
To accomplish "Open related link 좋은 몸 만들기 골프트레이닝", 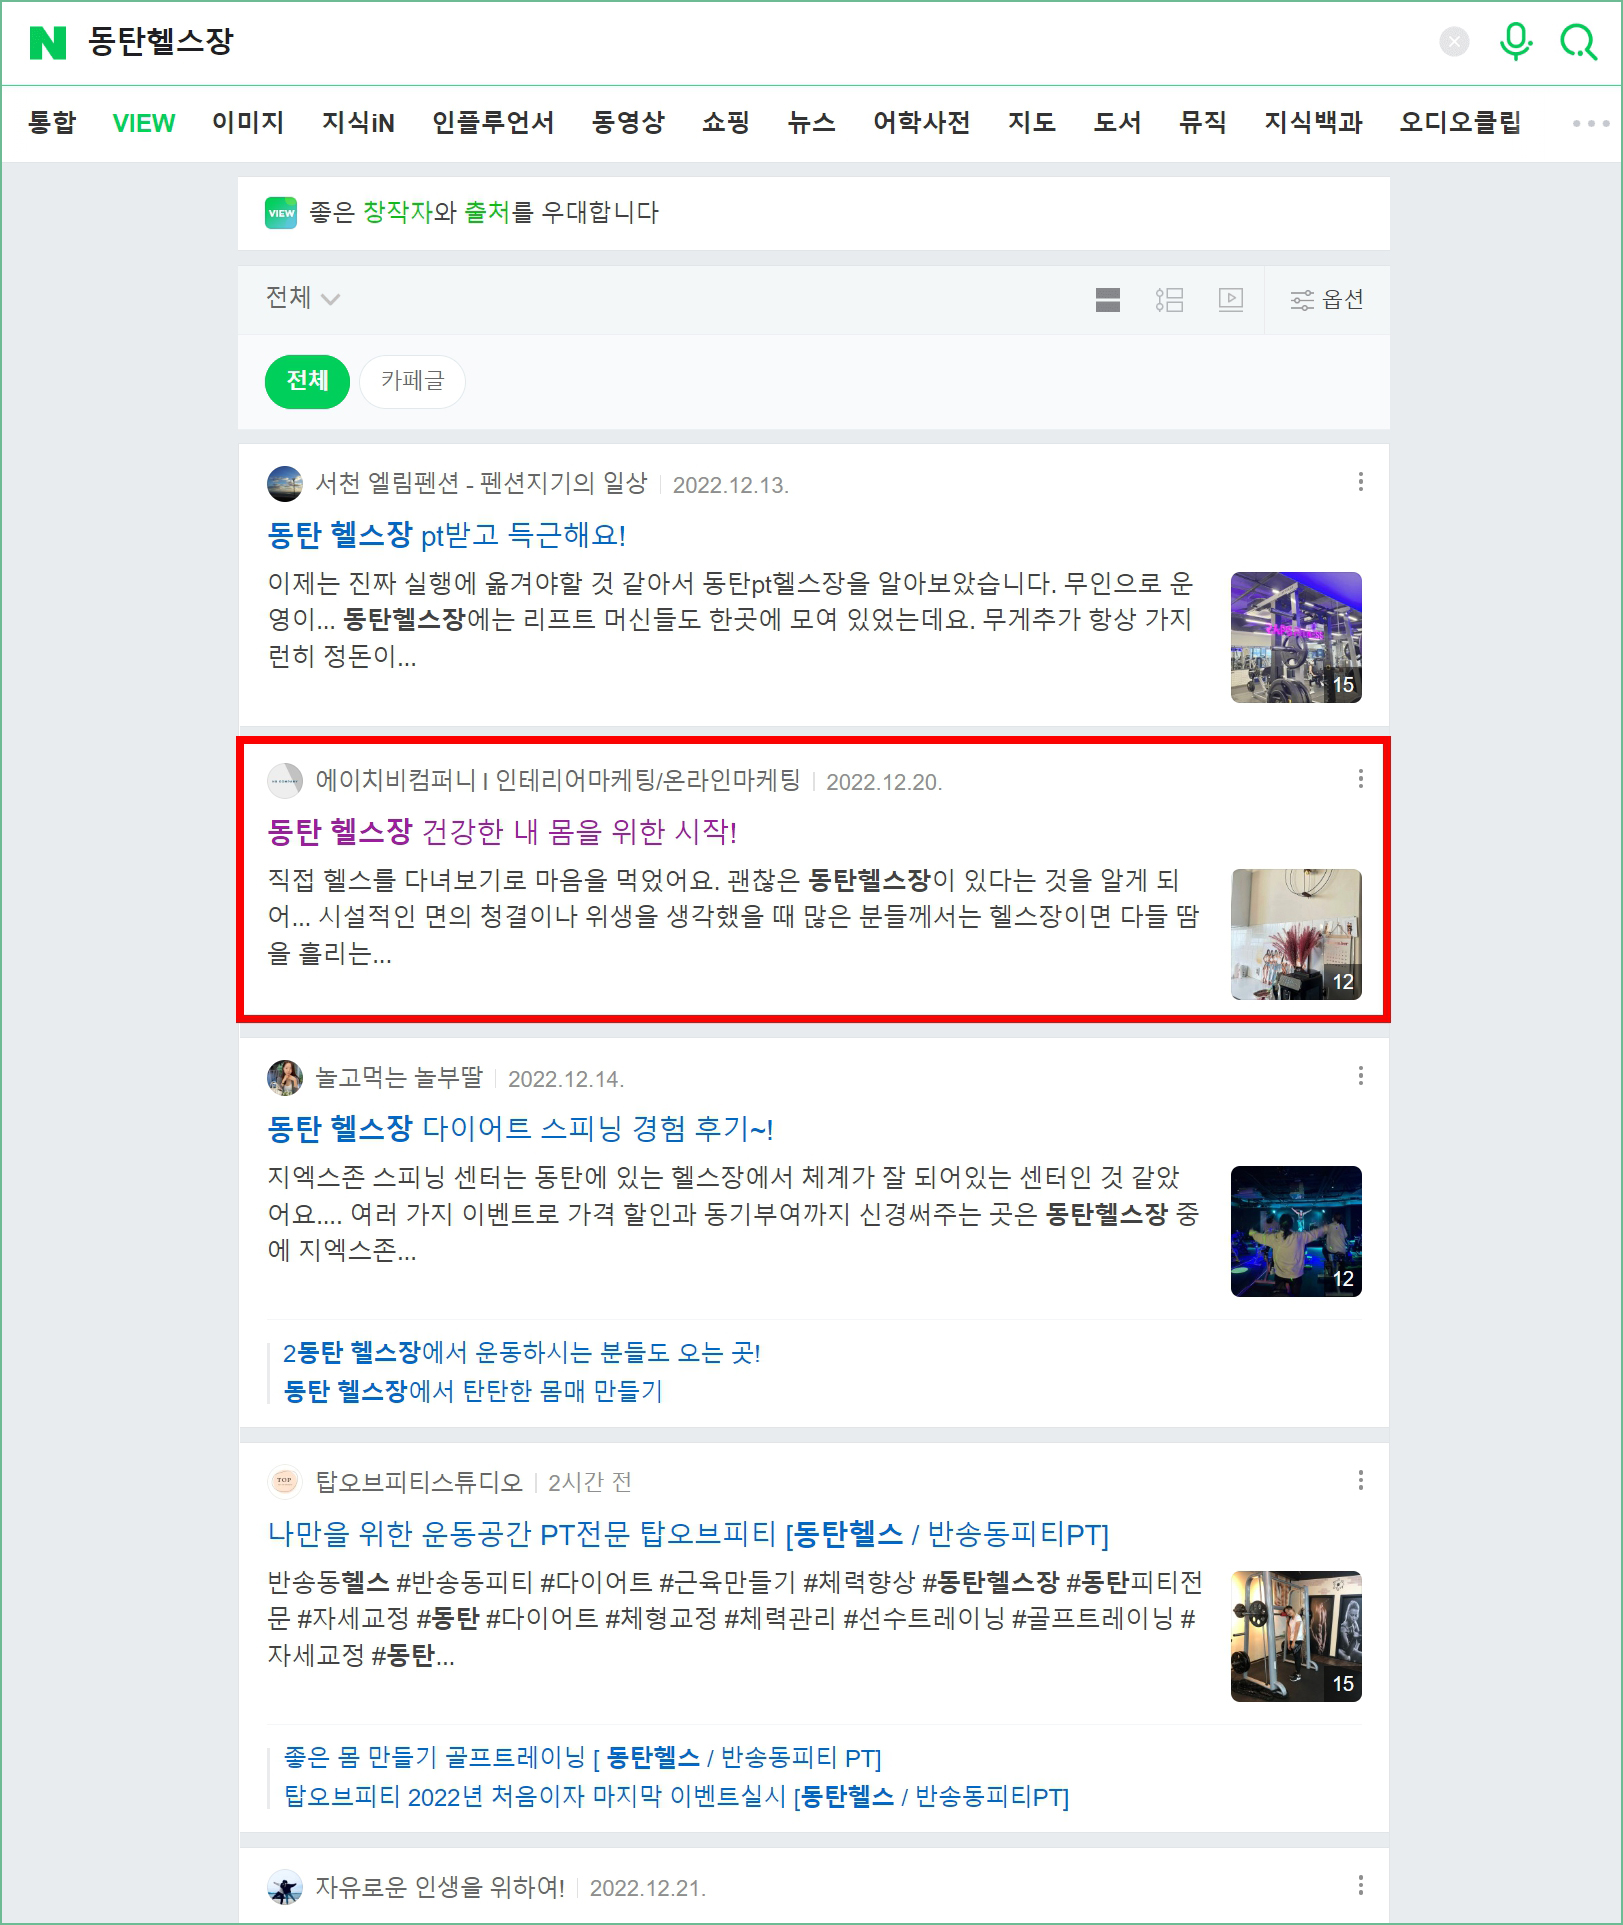I will [x=582, y=1758].
